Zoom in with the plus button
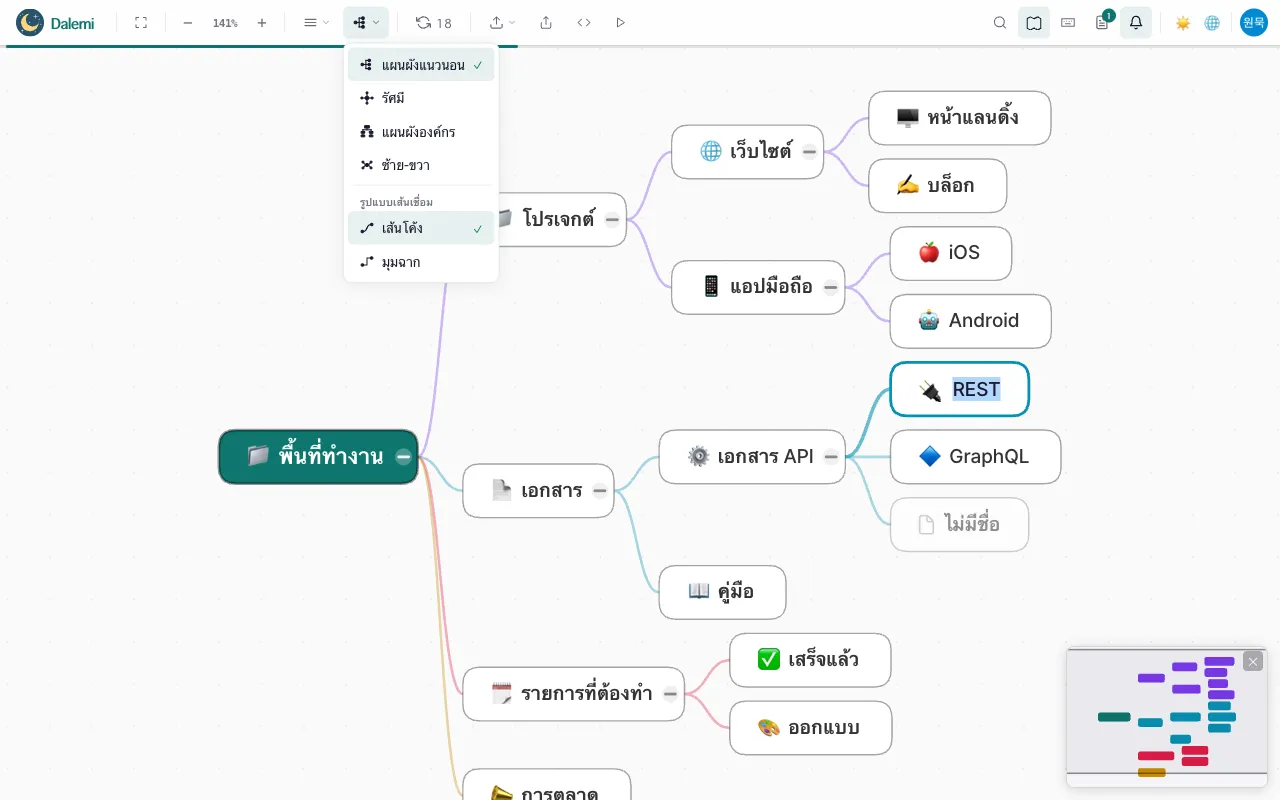 point(262,23)
